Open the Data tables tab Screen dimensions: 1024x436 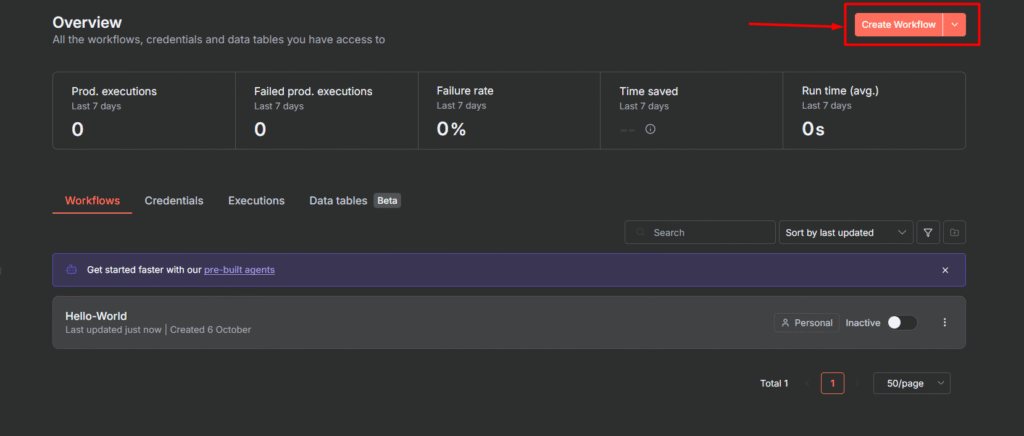tap(338, 201)
